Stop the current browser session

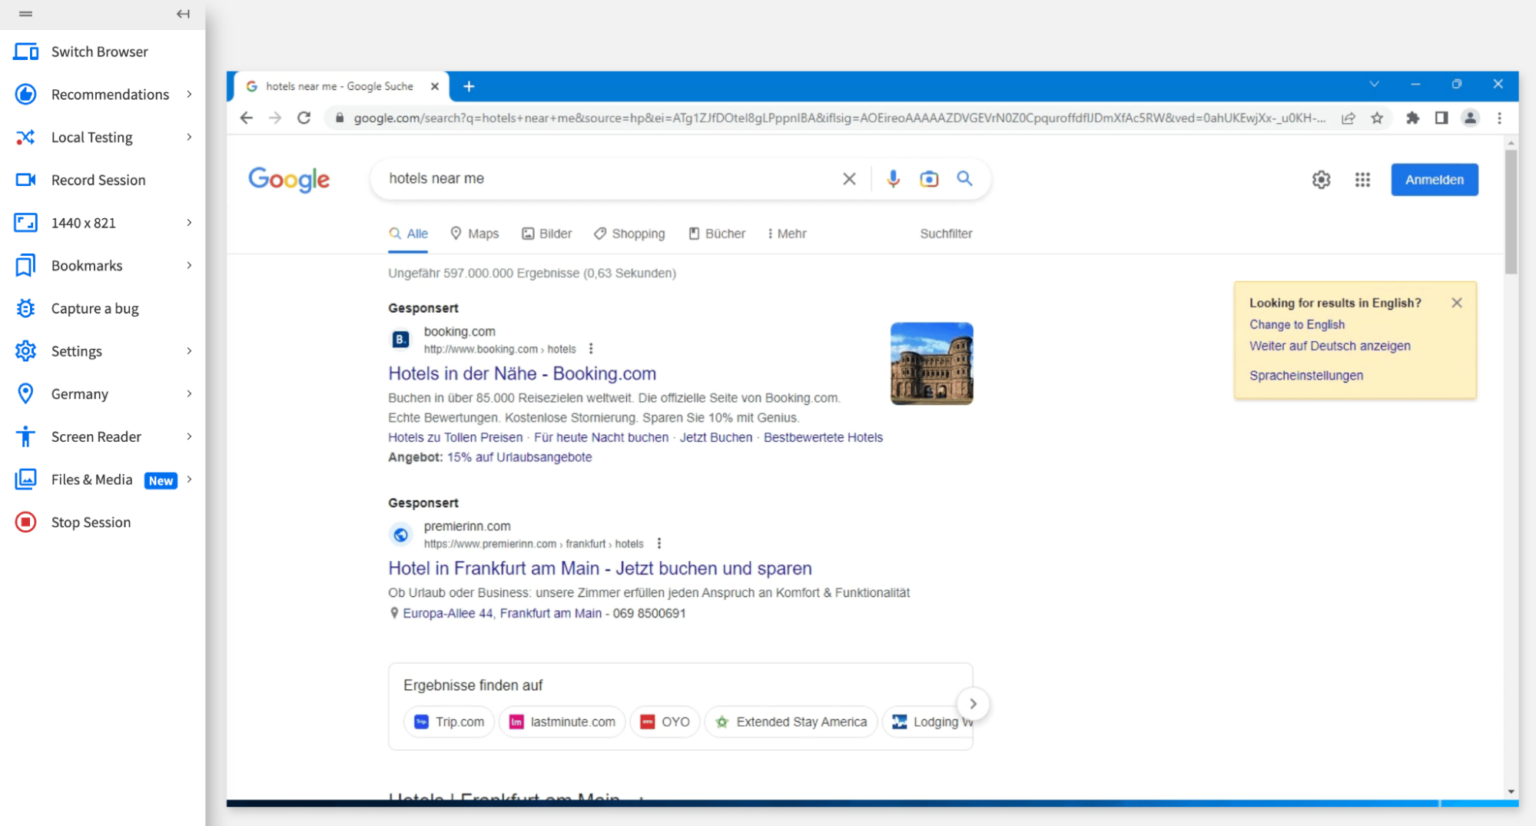(91, 521)
